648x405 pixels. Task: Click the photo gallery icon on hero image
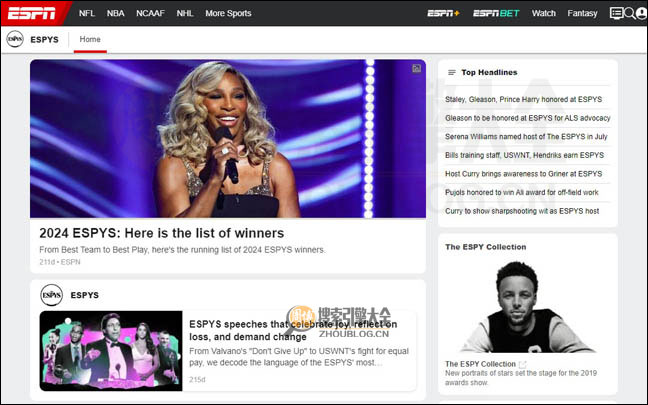pos(417,68)
